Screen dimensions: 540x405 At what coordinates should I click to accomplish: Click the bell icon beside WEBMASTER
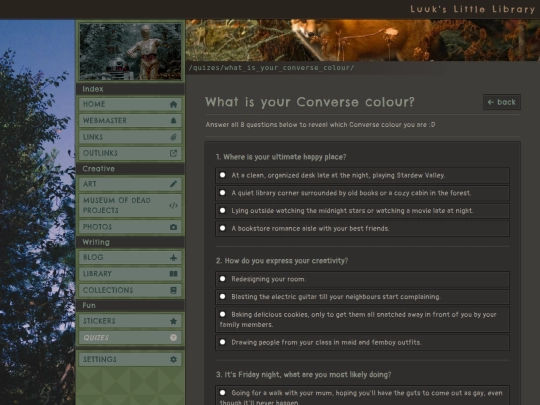(173, 121)
